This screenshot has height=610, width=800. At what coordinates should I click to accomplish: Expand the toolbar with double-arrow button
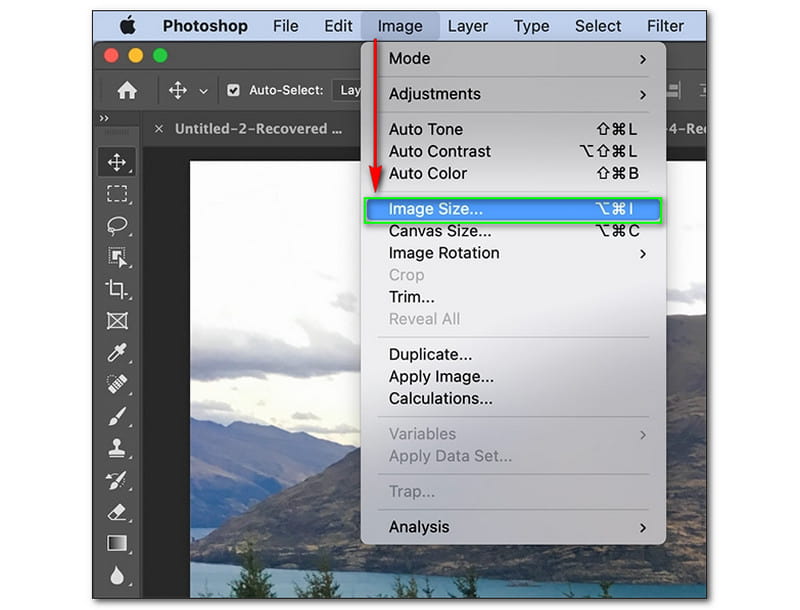(103, 118)
